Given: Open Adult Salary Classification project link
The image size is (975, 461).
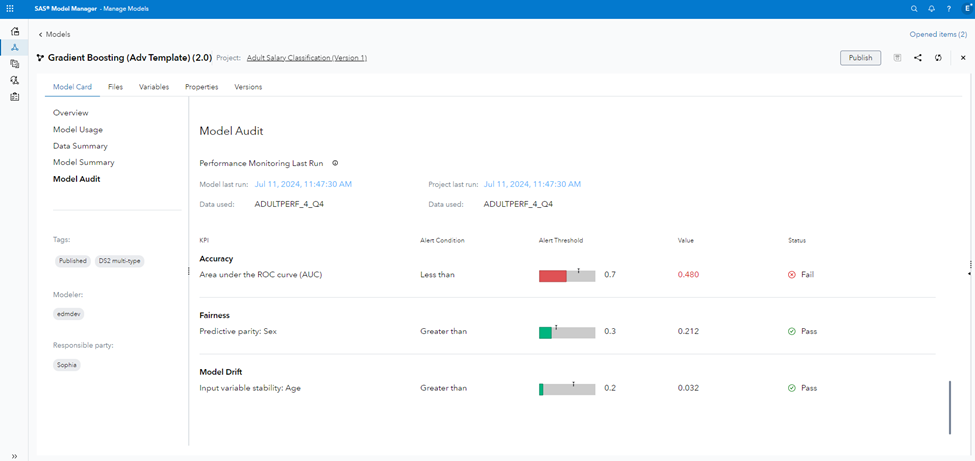Looking at the screenshot, I should (x=307, y=58).
